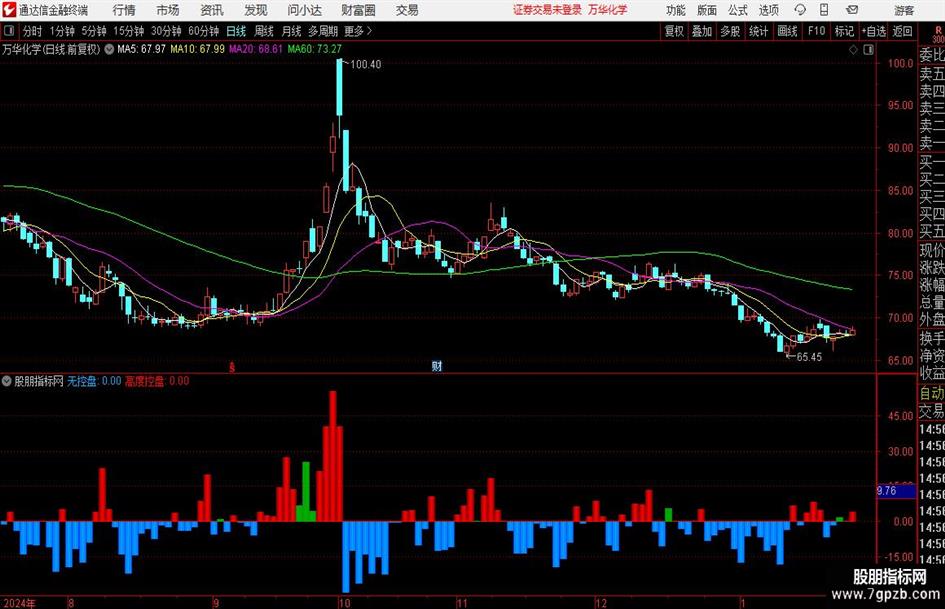The image size is (945, 609).
Task: Click the 100.40 high price label
Action: (x=365, y=64)
